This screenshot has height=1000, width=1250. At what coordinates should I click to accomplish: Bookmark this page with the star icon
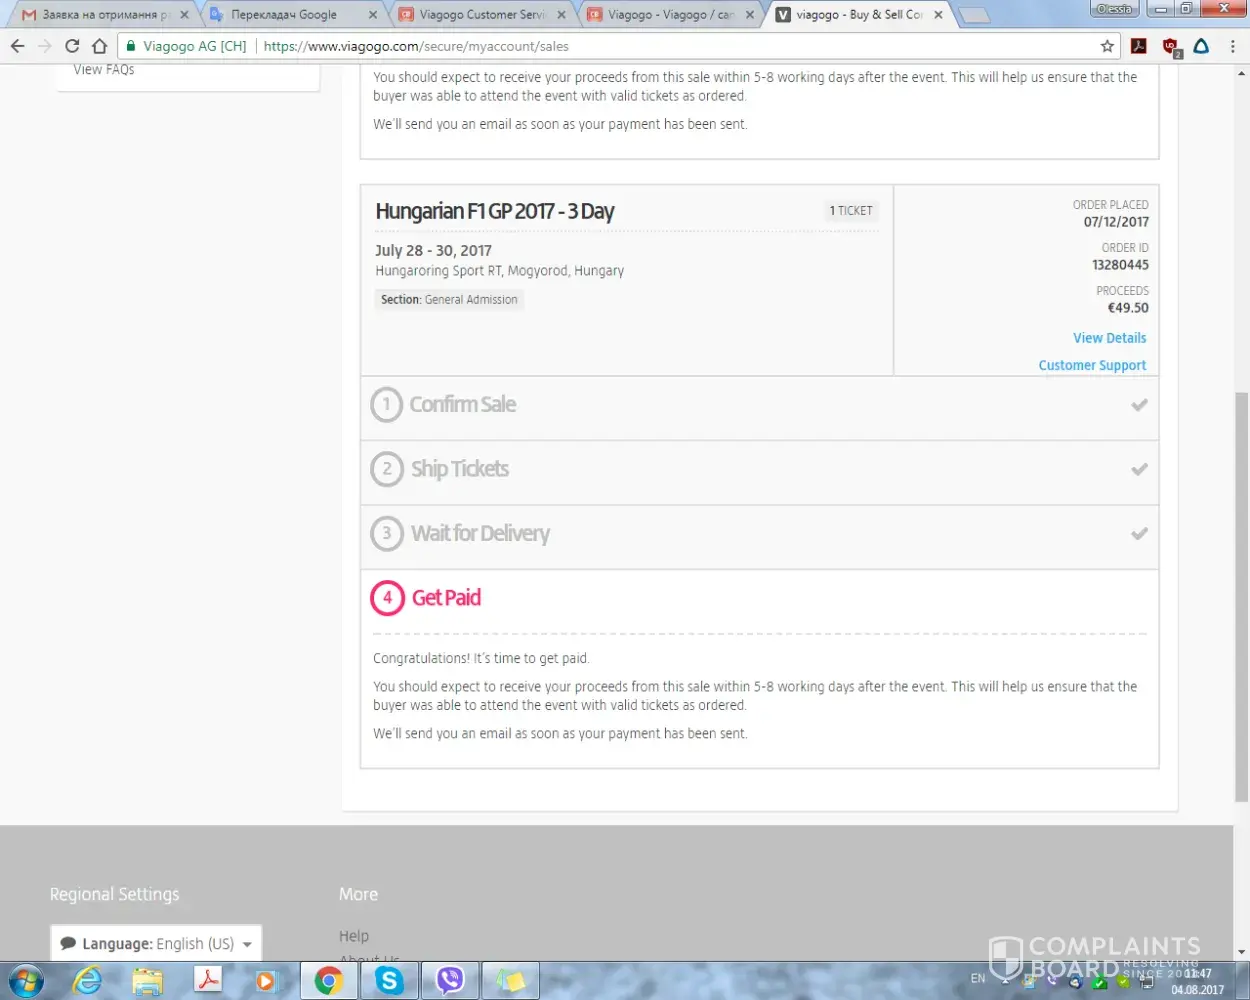click(x=1107, y=46)
